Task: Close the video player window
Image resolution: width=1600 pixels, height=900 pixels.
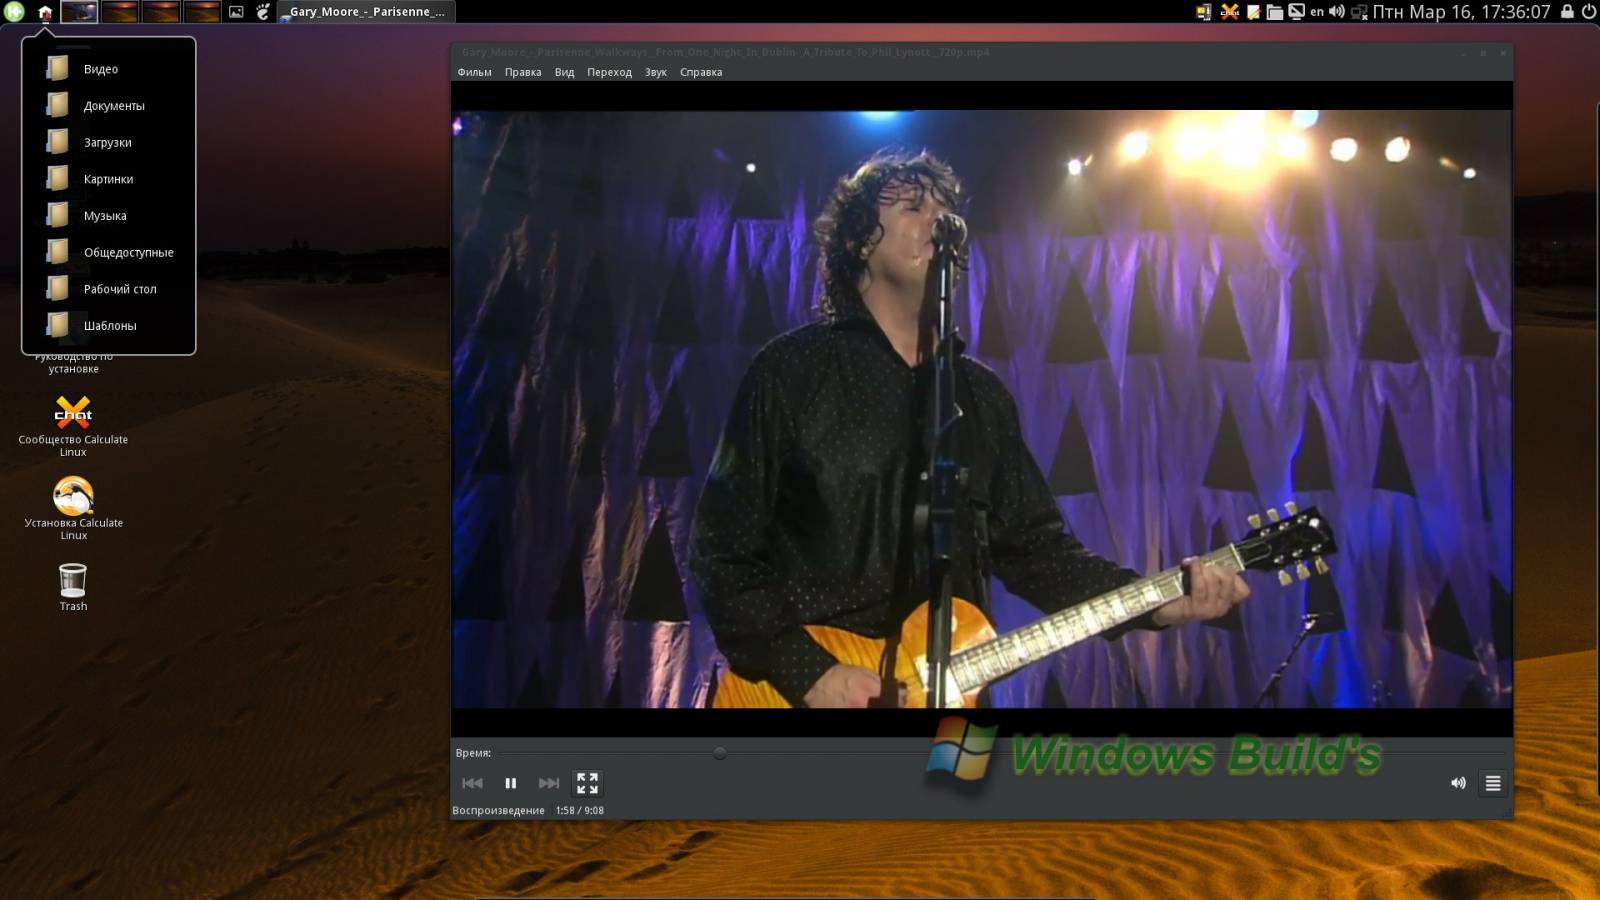Action: [x=1503, y=53]
